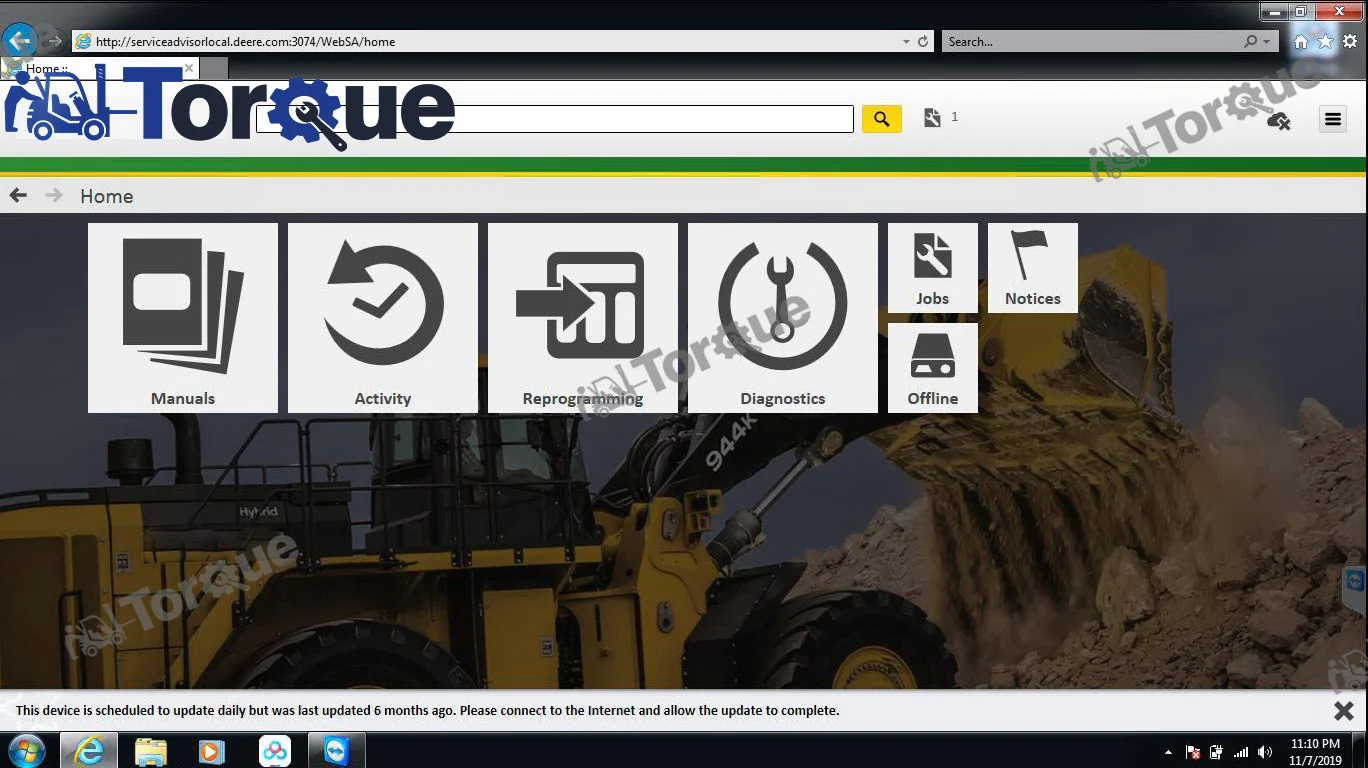The width and height of the screenshot is (1368, 768).
Task: Dismiss the update notification banner
Action: coord(1344,711)
